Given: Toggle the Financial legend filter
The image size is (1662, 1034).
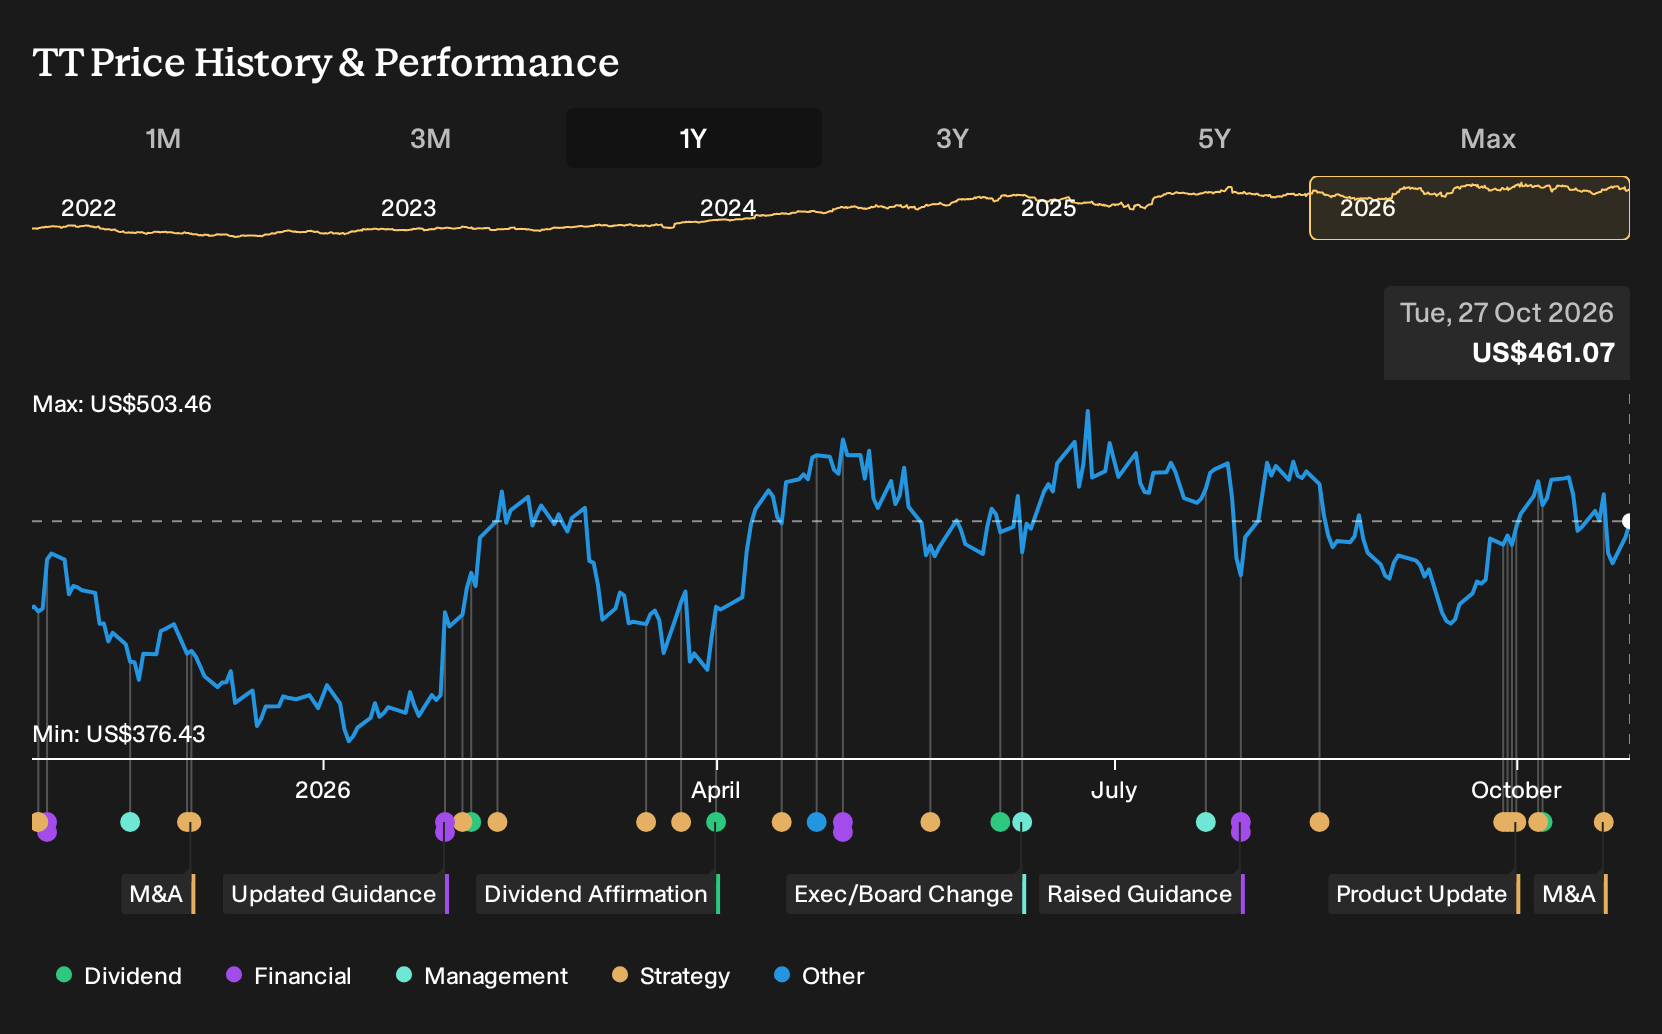Looking at the screenshot, I should 289,976.
